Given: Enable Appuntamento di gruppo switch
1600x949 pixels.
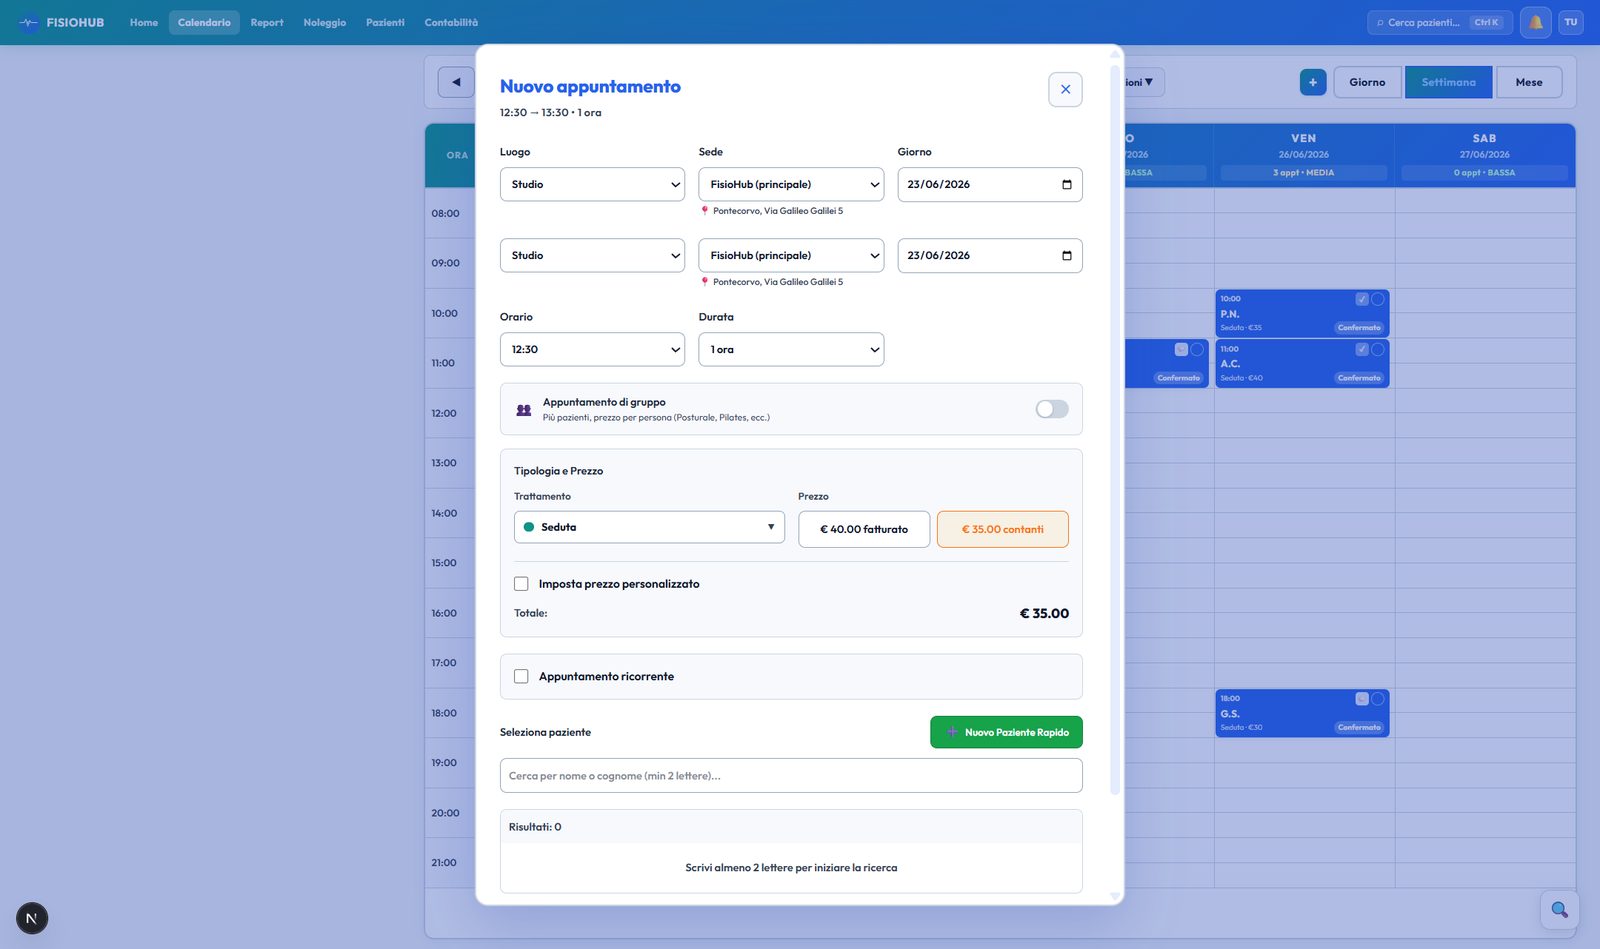Looking at the screenshot, I should pyautogui.click(x=1052, y=409).
